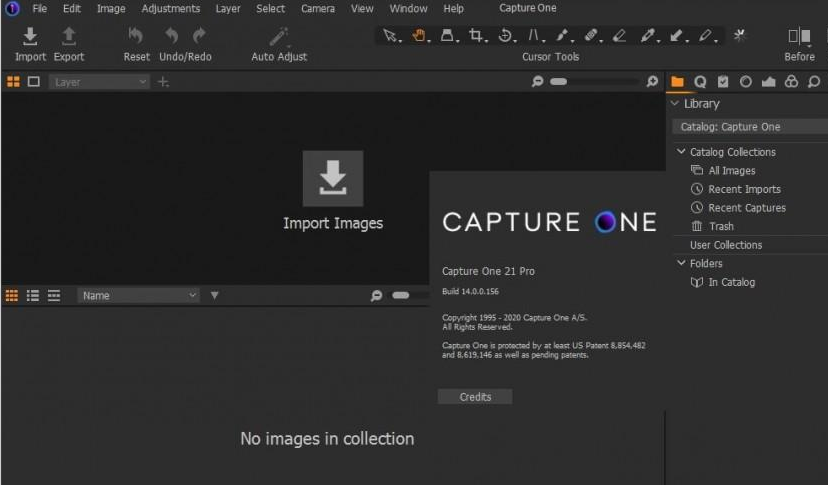Click the Undo arrow icon

(172, 35)
